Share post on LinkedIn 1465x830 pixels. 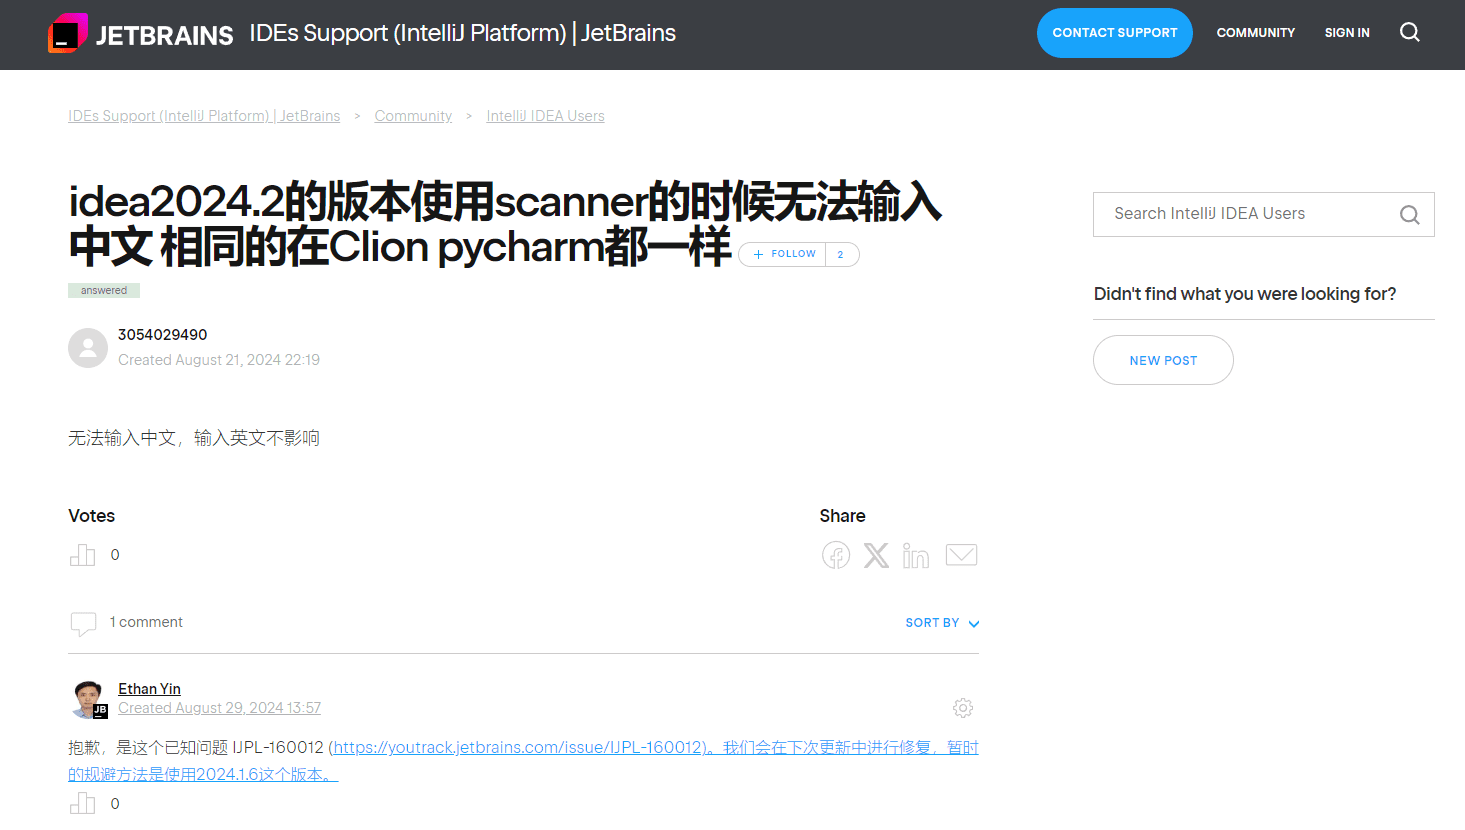point(916,555)
